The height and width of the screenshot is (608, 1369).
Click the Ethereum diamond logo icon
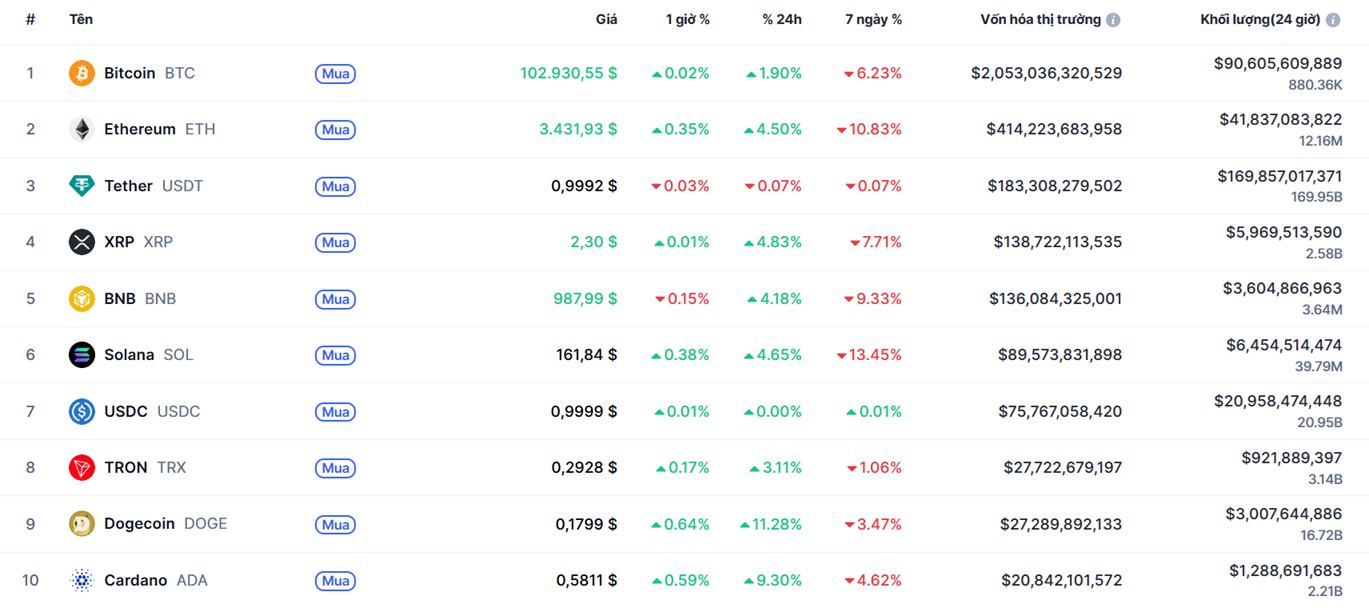(x=82, y=129)
